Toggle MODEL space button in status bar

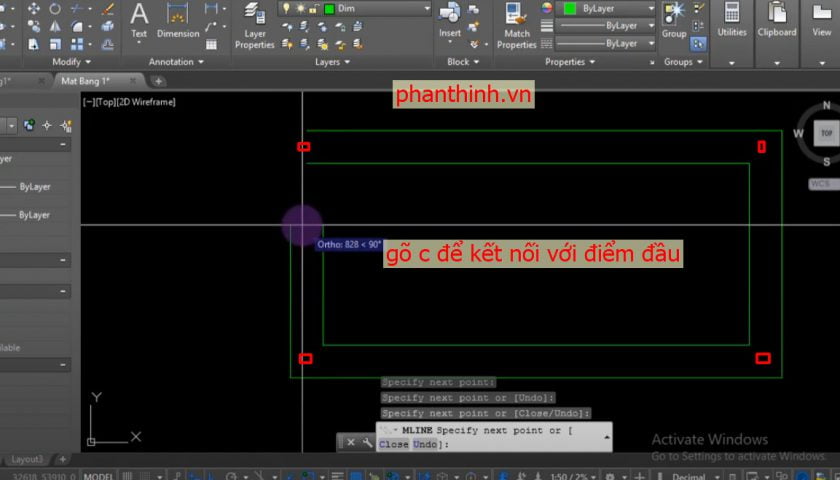pos(97,476)
